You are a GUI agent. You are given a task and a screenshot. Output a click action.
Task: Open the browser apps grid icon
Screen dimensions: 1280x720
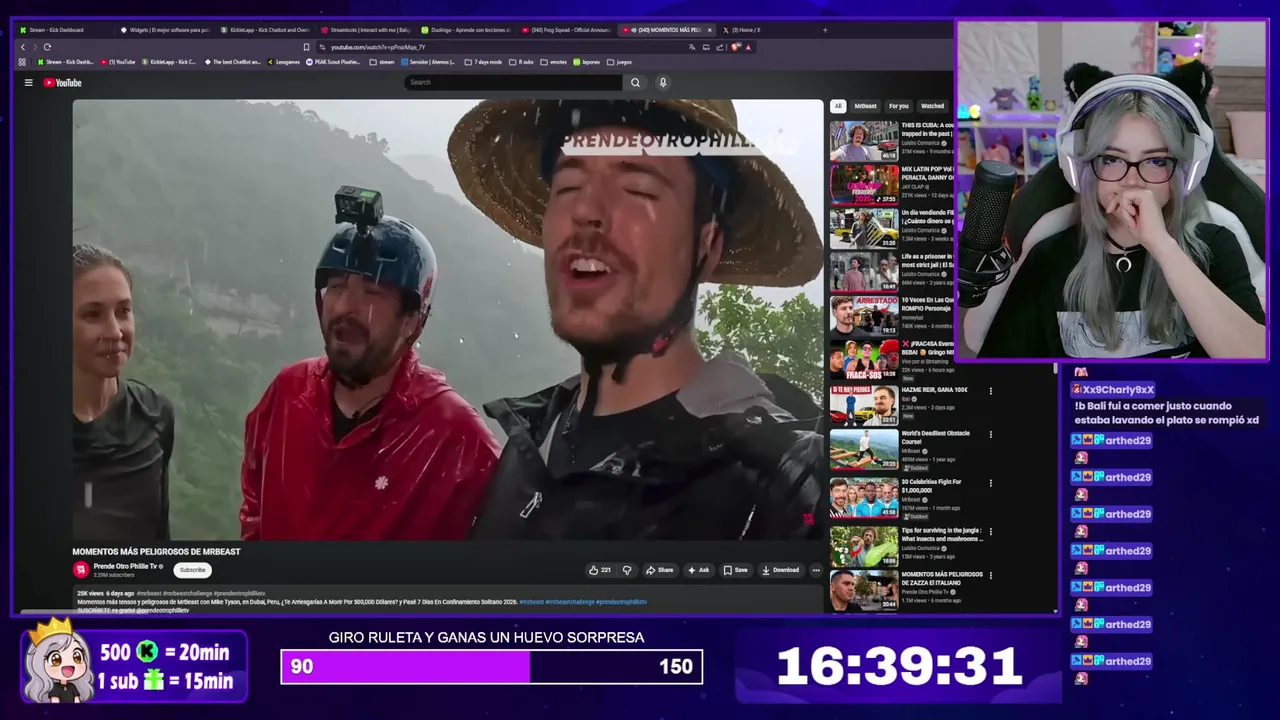pos(22,62)
